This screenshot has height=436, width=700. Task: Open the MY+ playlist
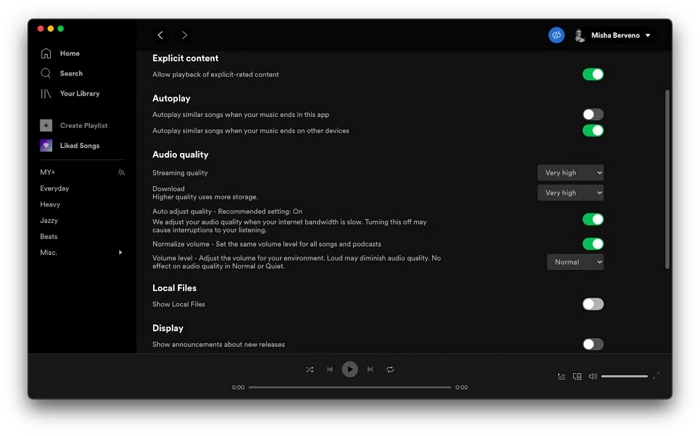(47, 172)
